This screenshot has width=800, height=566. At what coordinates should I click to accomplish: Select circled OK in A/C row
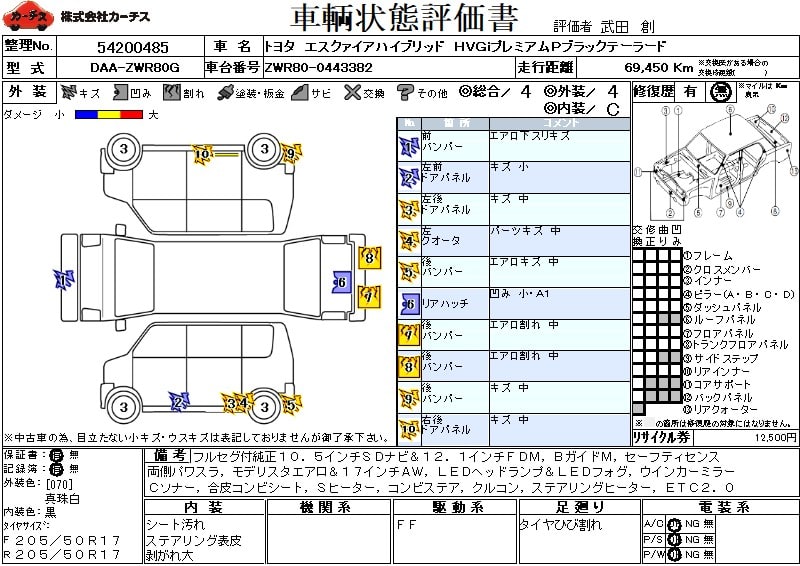(674, 524)
